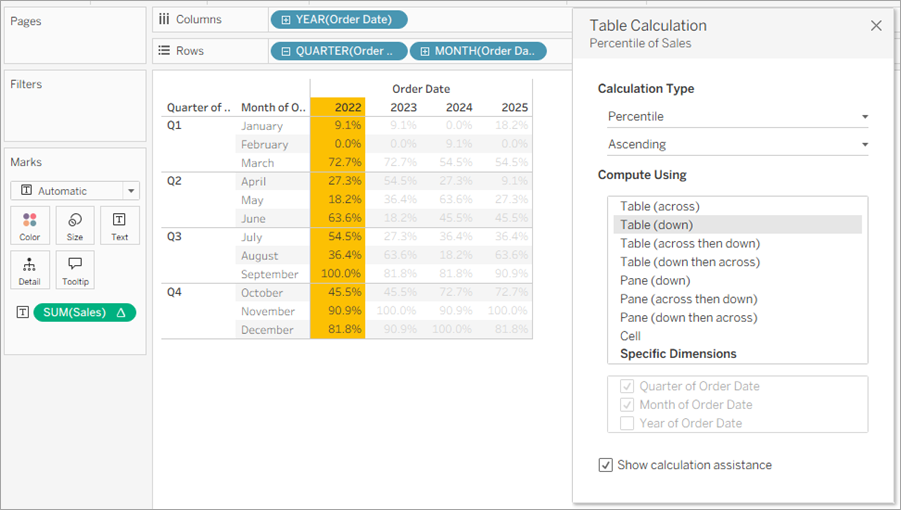The height and width of the screenshot is (510, 901).
Task: Open the Size marks card
Action: click(75, 226)
